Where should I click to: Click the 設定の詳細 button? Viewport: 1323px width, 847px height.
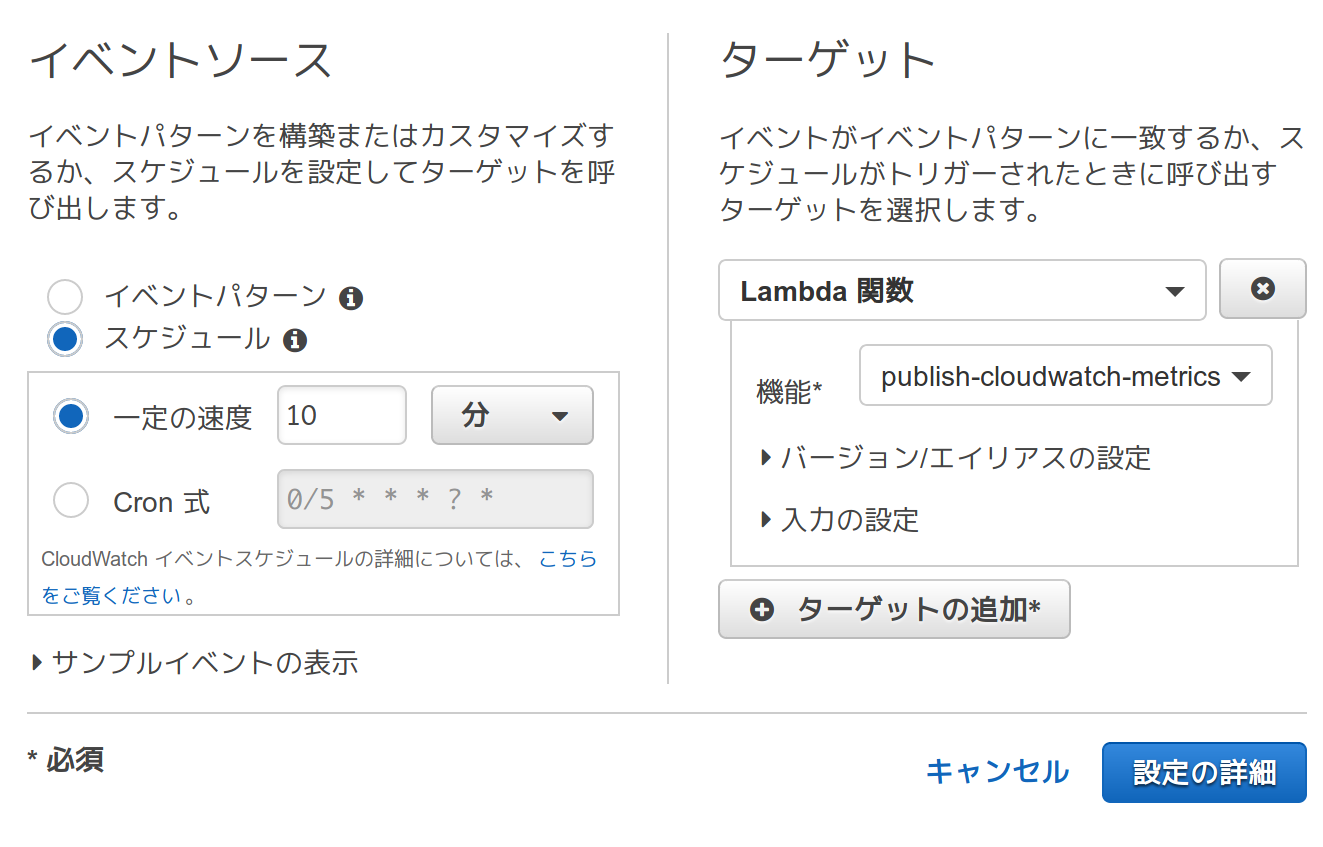click(x=1204, y=772)
